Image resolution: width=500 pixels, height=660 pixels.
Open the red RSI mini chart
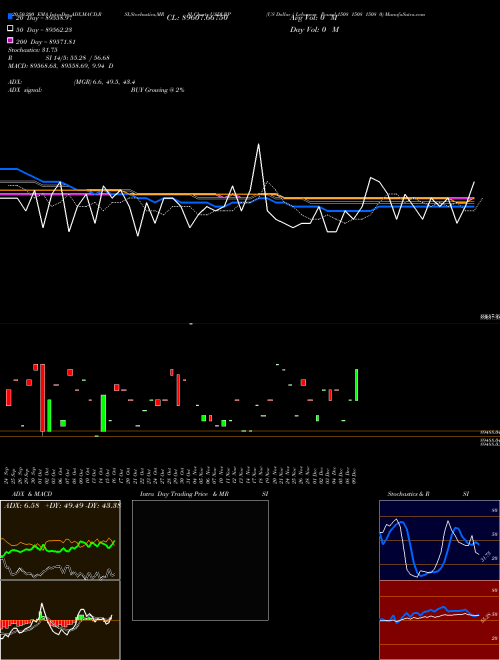coord(439,620)
